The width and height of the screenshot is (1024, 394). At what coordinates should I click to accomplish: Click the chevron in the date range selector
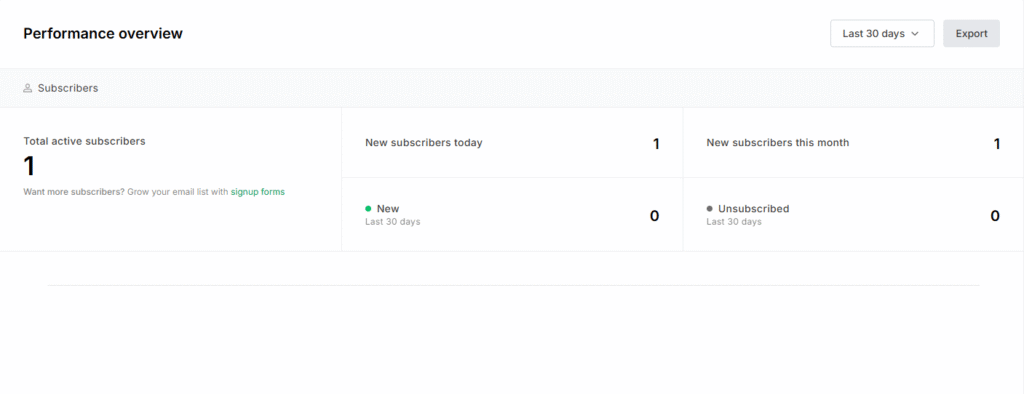tap(915, 34)
